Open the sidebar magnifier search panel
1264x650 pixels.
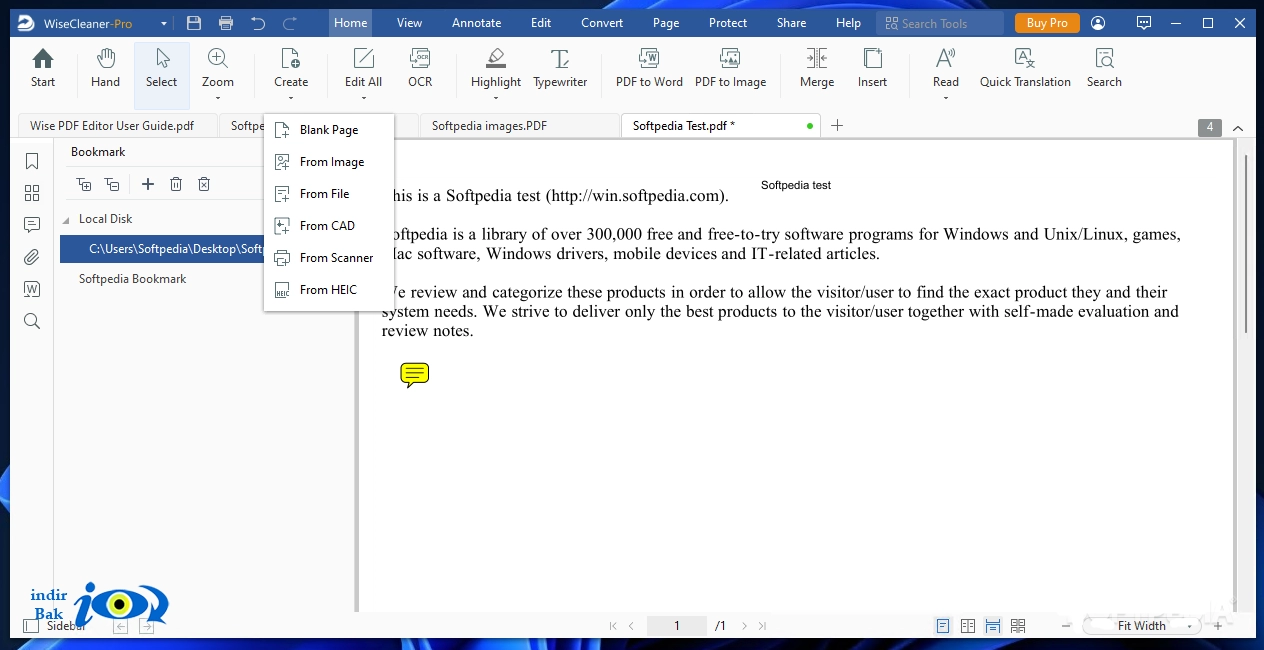tap(32, 321)
